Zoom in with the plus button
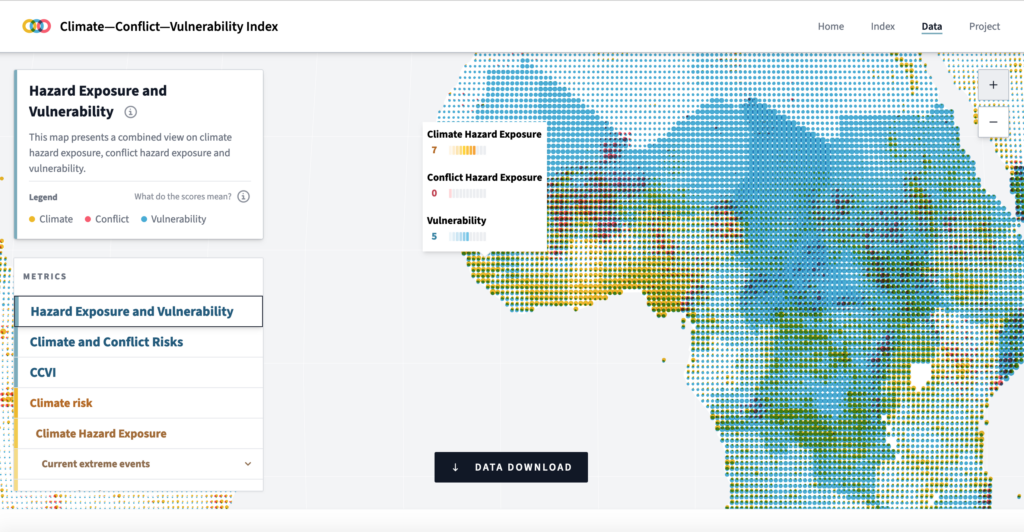The image size is (1024, 532). 993,85
